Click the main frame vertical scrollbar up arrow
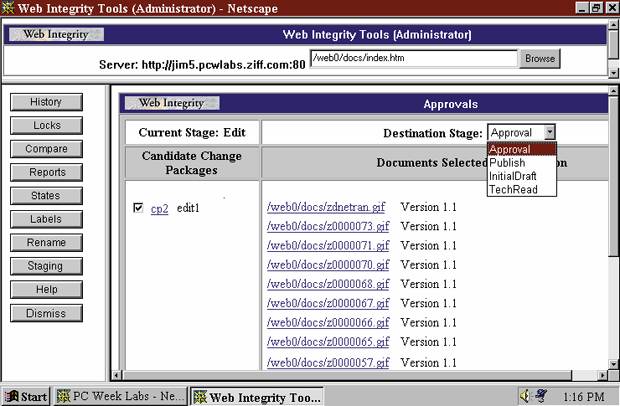The image size is (620, 406). (613, 91)
